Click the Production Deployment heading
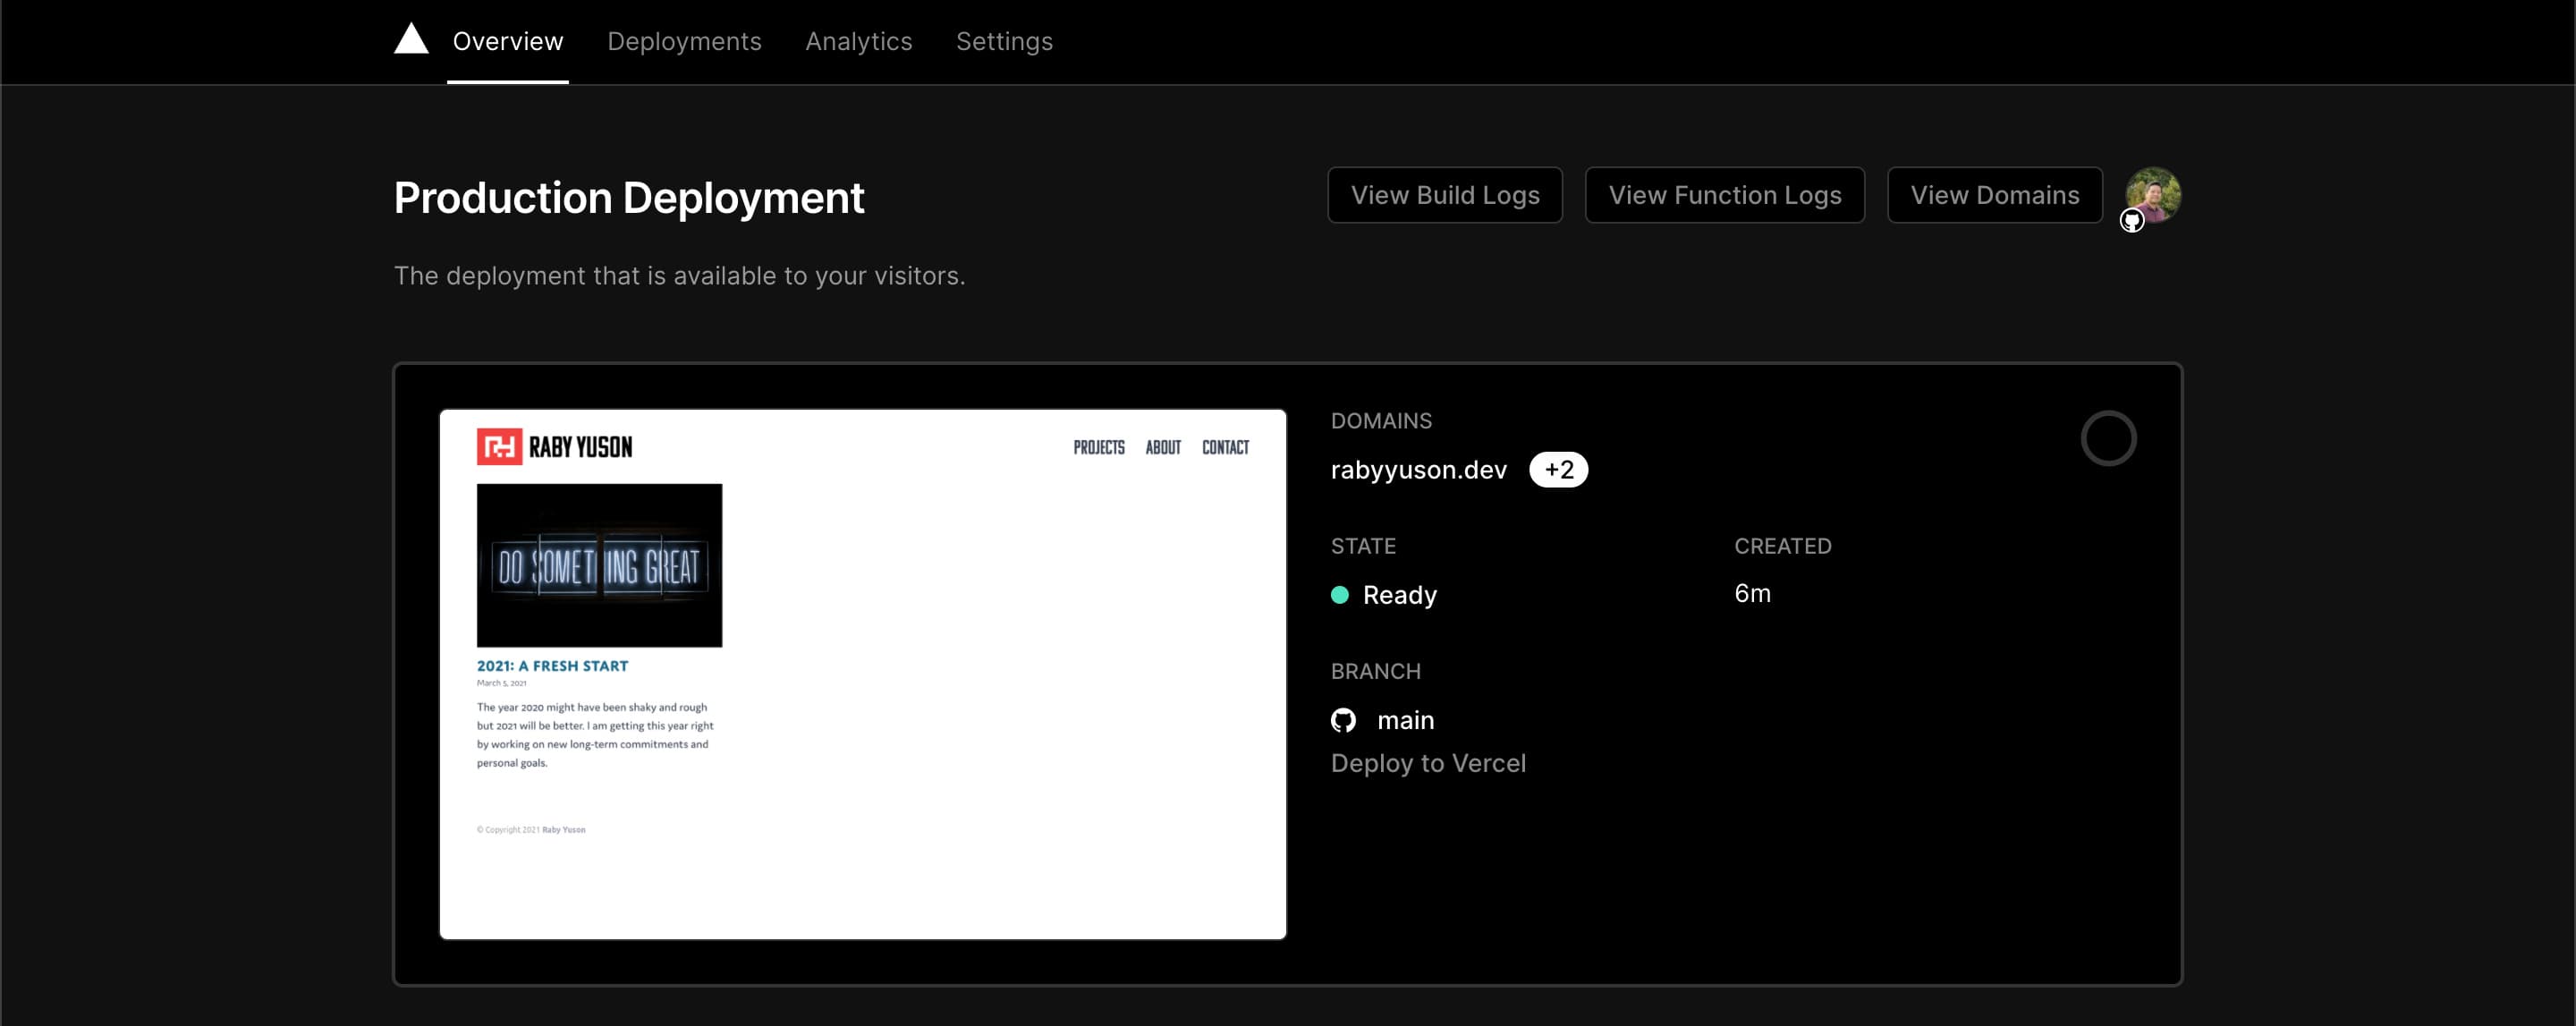 [629, 198]
